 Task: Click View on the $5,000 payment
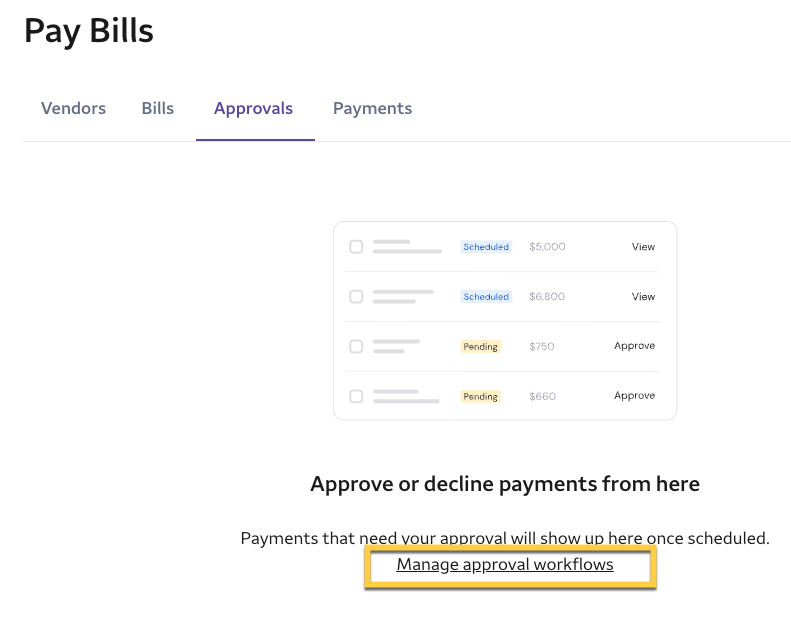643,247
